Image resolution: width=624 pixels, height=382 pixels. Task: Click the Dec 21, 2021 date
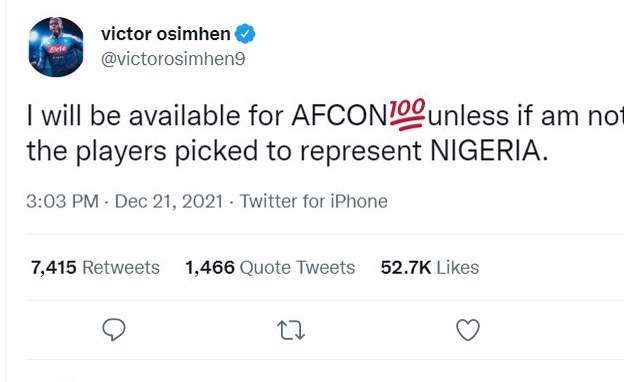[169, 201]
